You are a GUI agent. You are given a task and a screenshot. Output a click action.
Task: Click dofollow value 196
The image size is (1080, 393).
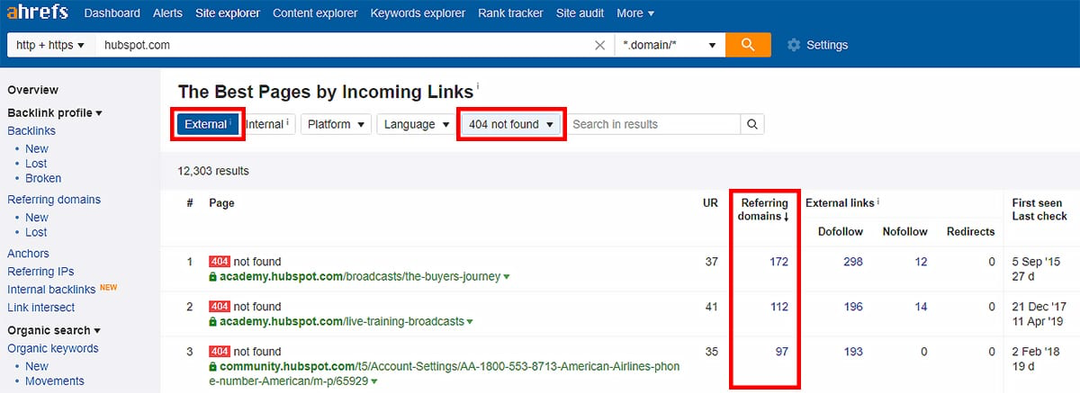[x=853, y=307]
